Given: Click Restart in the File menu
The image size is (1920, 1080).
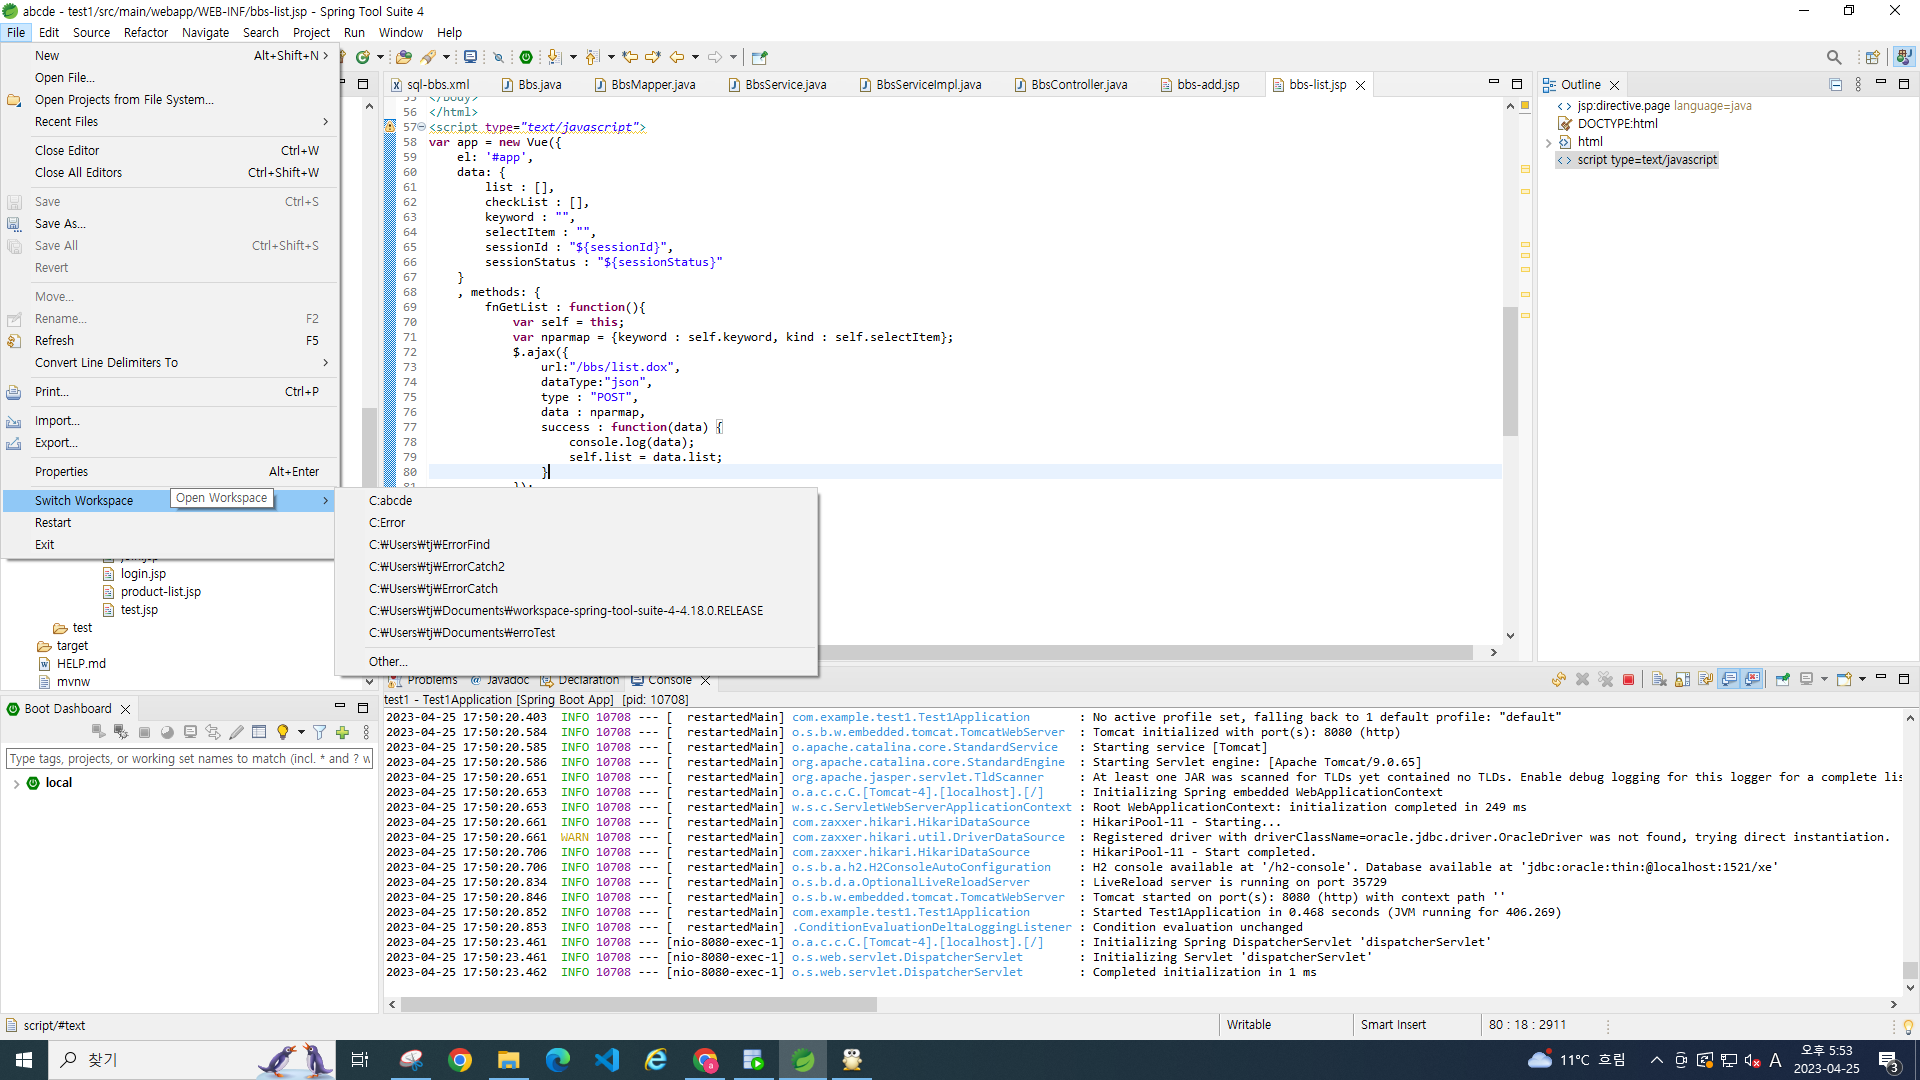Looking at the screenshot, I should point(53,523).
